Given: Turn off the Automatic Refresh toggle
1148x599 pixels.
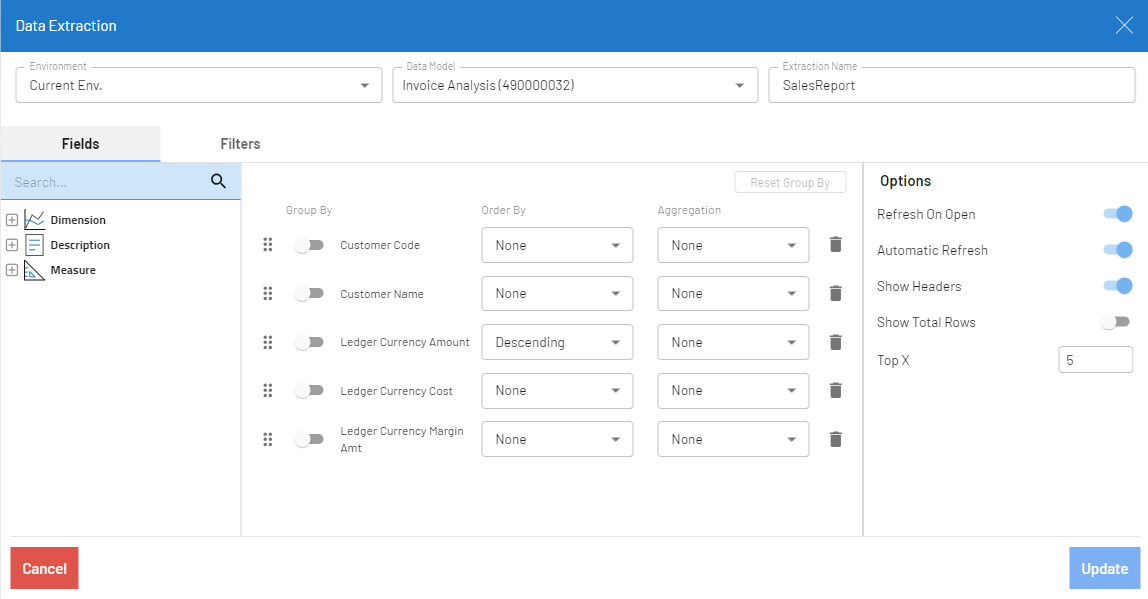Looking at the screenshot, I should (x=1117, y=250).
